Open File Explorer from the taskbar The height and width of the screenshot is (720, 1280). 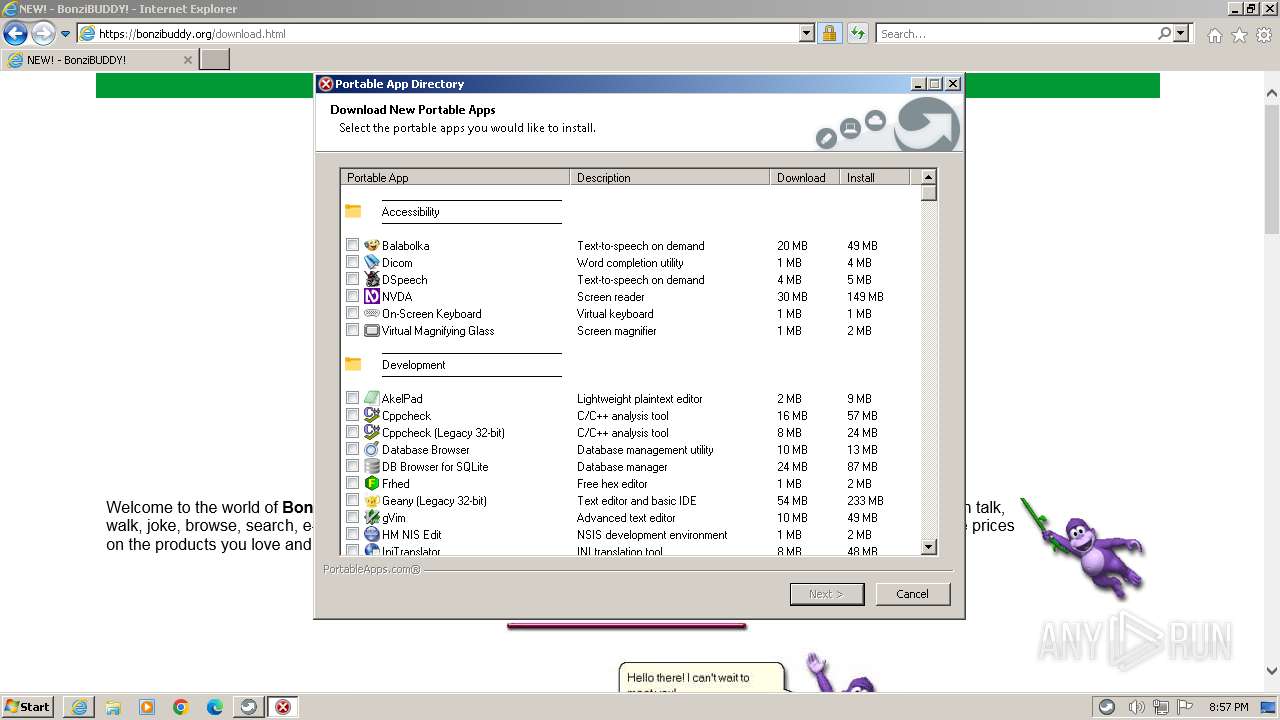113,707
